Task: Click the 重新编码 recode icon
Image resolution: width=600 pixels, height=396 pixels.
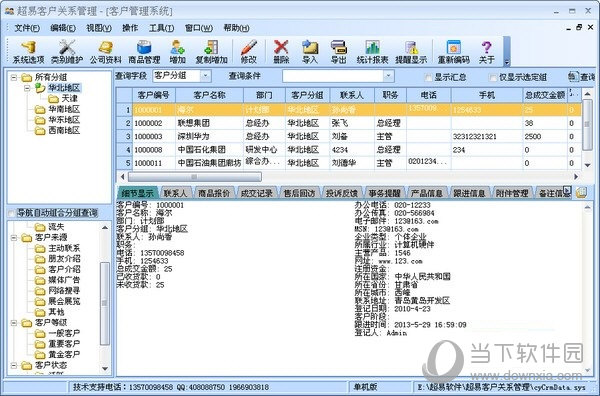Action: point(453,52)
